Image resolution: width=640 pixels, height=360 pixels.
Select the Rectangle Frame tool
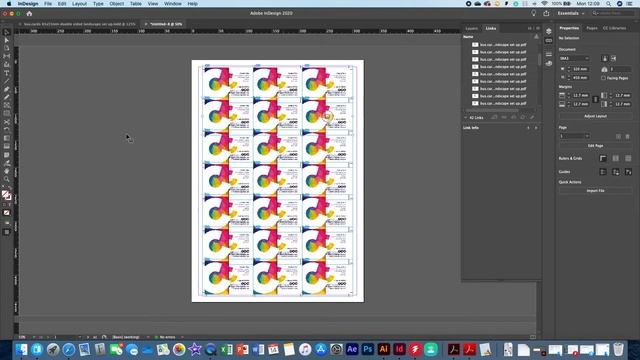pos(7,105)
